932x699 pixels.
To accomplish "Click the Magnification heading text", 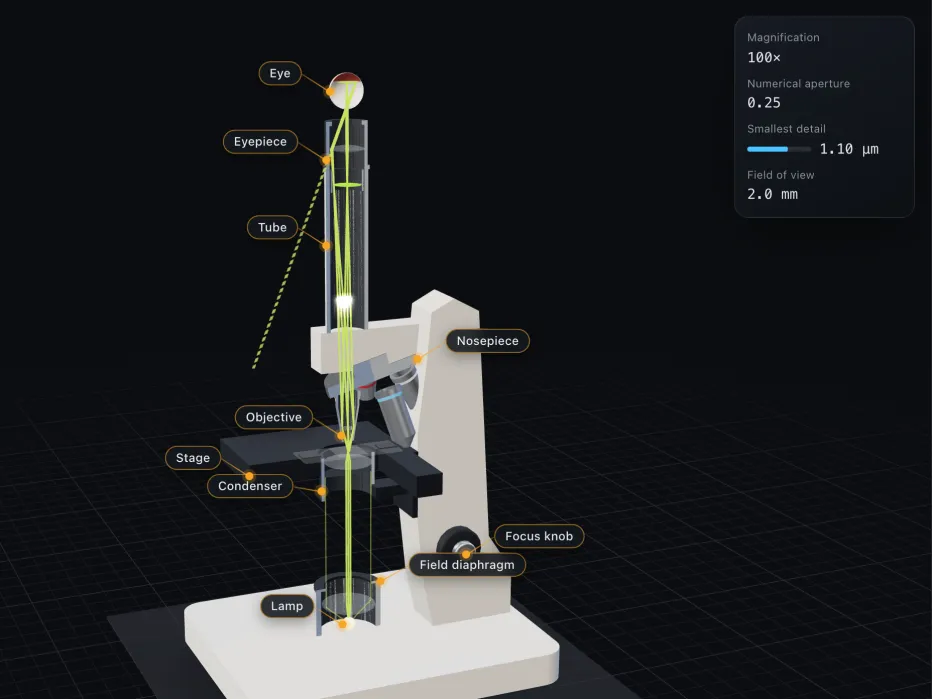I will coord(783,37).
